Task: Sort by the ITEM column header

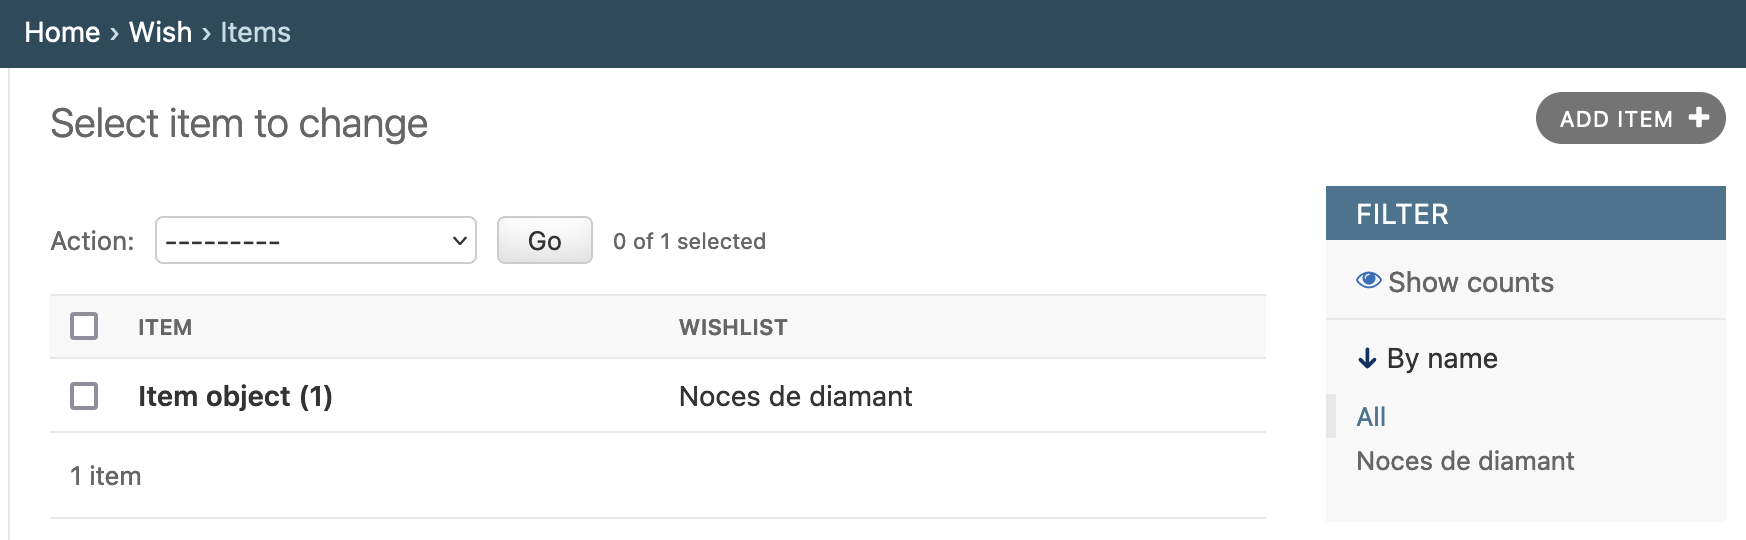Action: (x=165, y=327)
